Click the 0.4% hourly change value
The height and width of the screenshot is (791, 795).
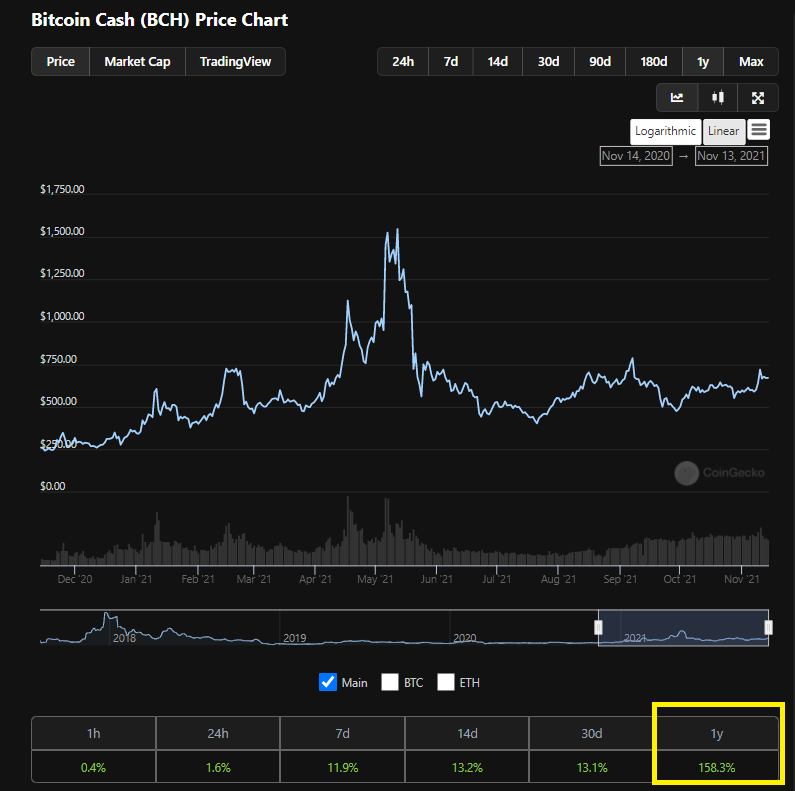coord(93,767)
